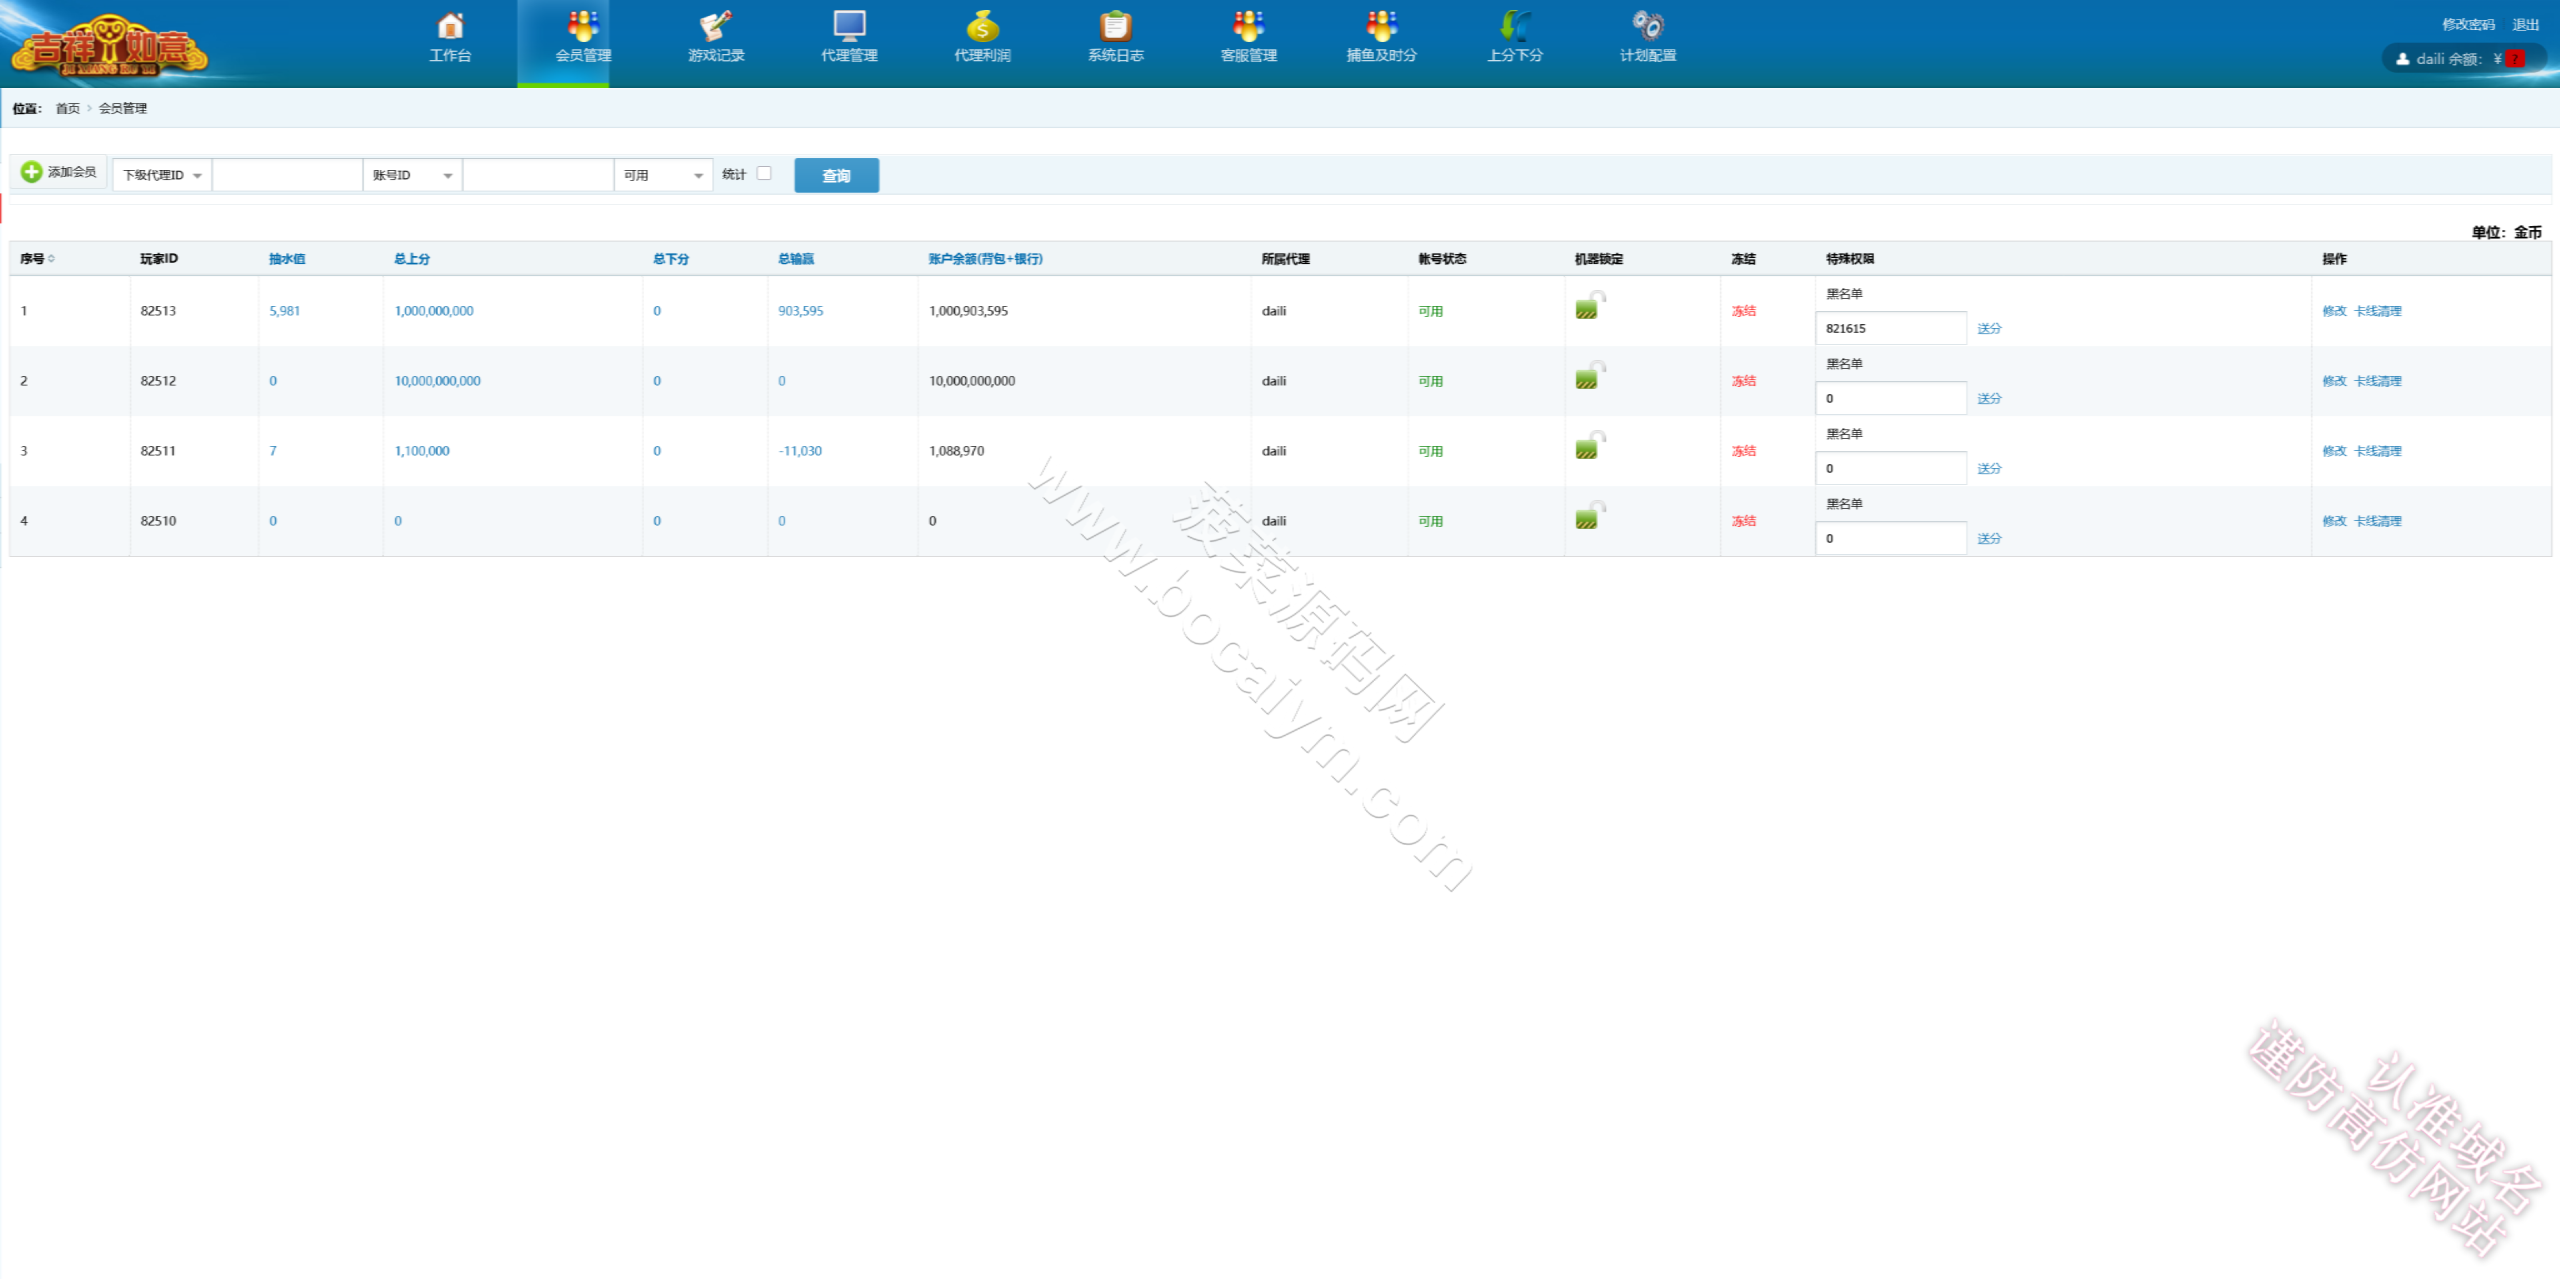The height and width of the screenshot is (1279, 2560).
Task: Open 代理管理 monitor icon
Action: pyautogui.click(x=849, y=25)
